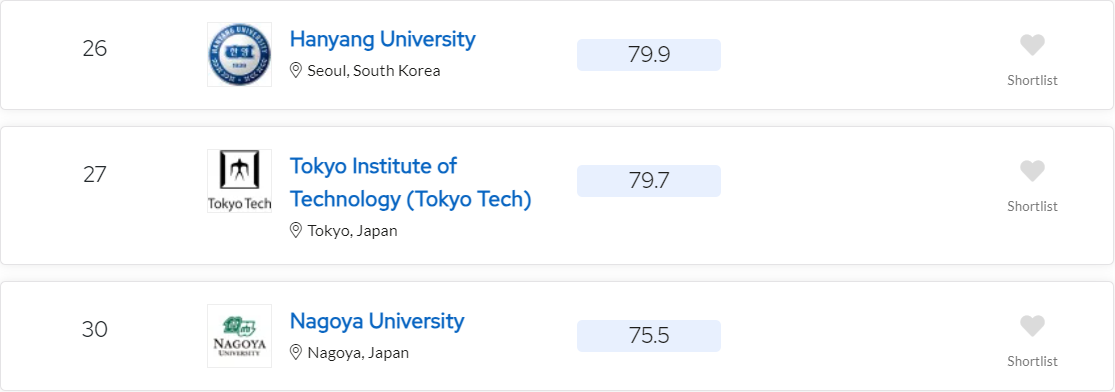This screenshot has width=1115, height=392.
Task: Click rank number 30
Action: (95, 329)
